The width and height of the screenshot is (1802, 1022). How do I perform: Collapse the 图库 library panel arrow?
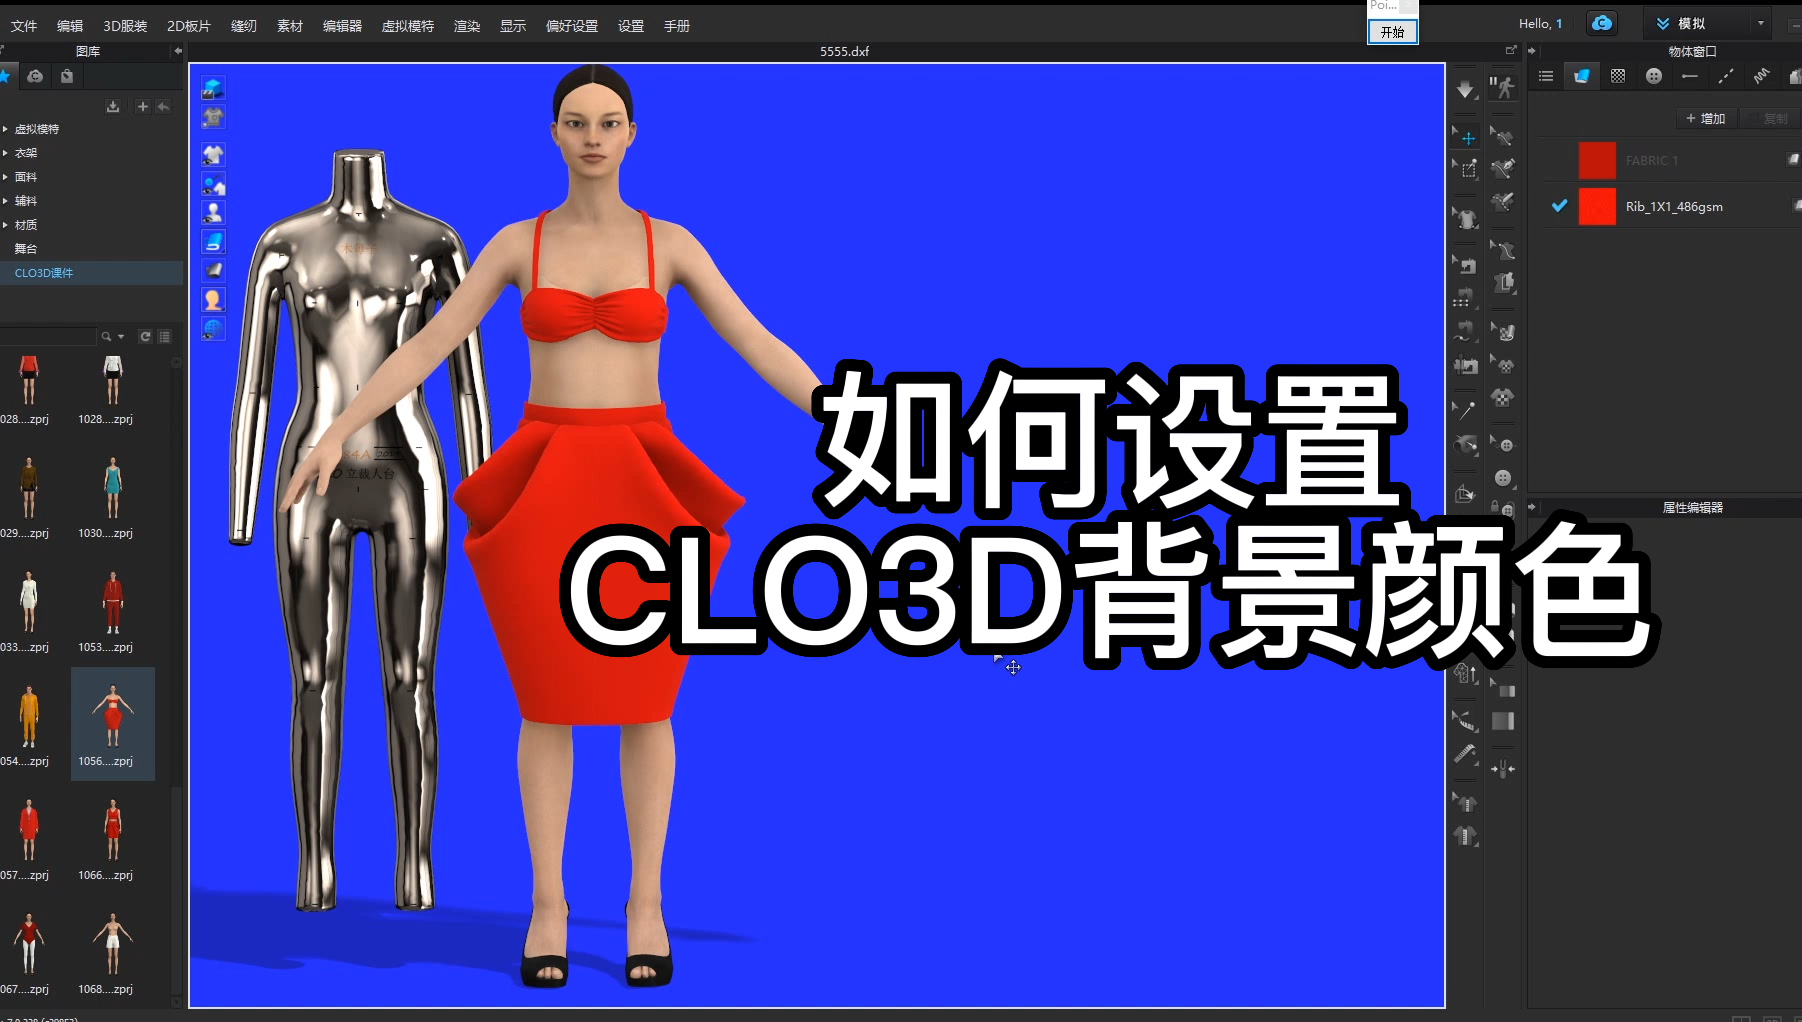point(178,51)
